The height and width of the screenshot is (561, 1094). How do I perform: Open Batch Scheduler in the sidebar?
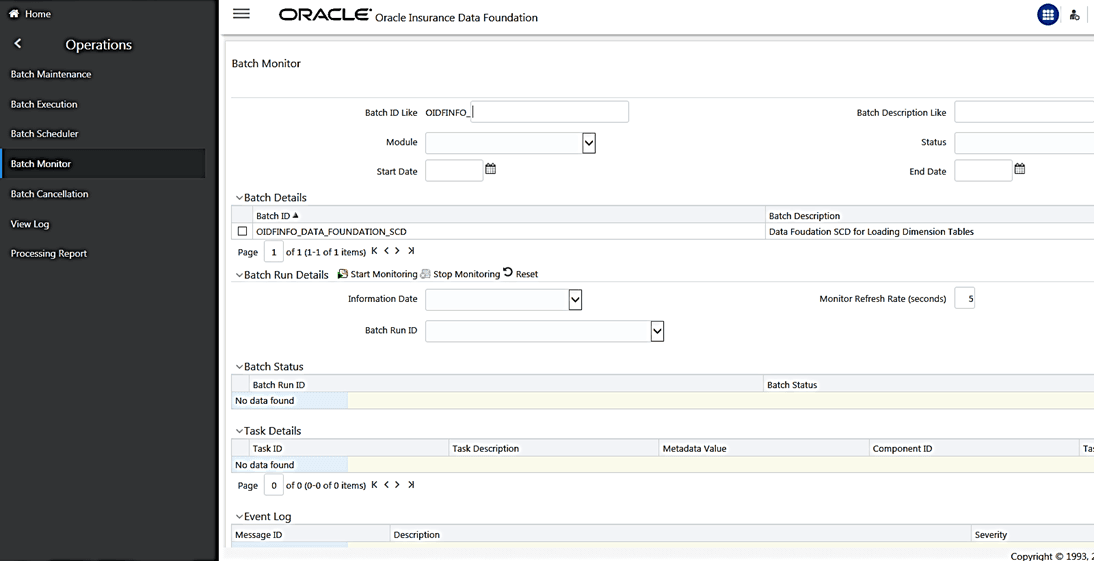[x=45, y=133]
